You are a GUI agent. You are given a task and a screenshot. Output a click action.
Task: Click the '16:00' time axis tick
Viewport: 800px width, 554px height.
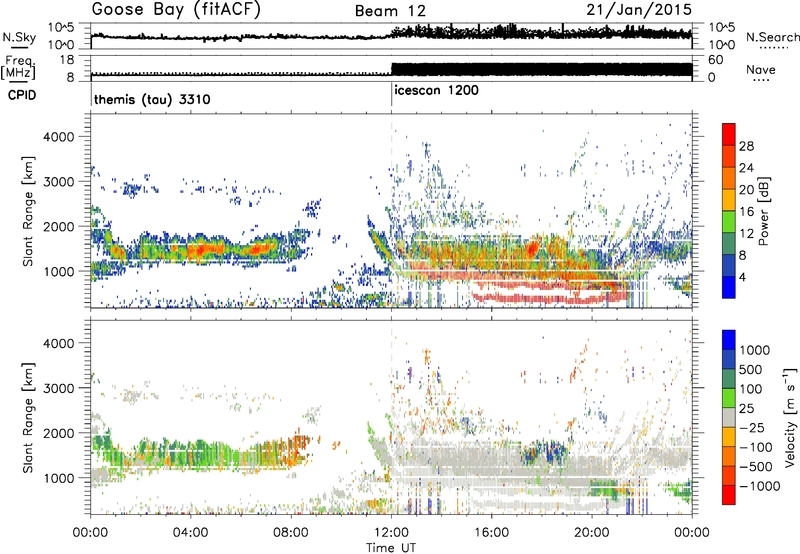coord(491,533)
